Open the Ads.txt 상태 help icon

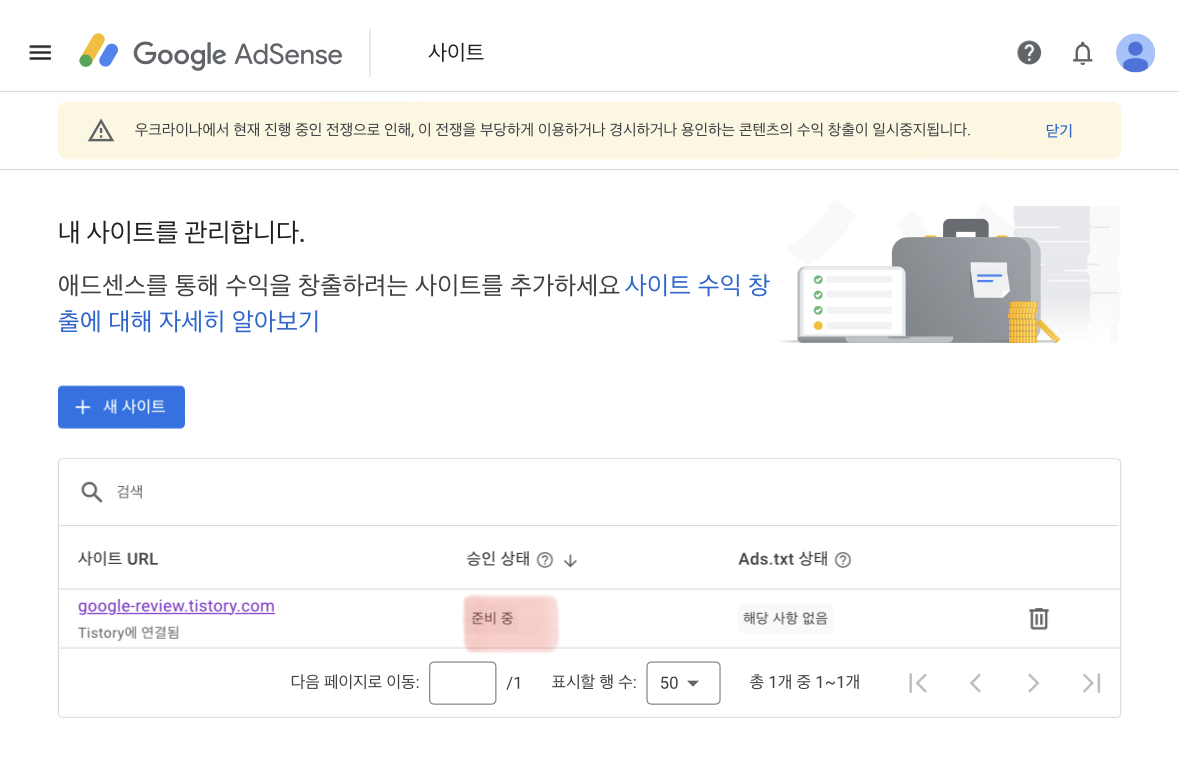tap(843, 559)
